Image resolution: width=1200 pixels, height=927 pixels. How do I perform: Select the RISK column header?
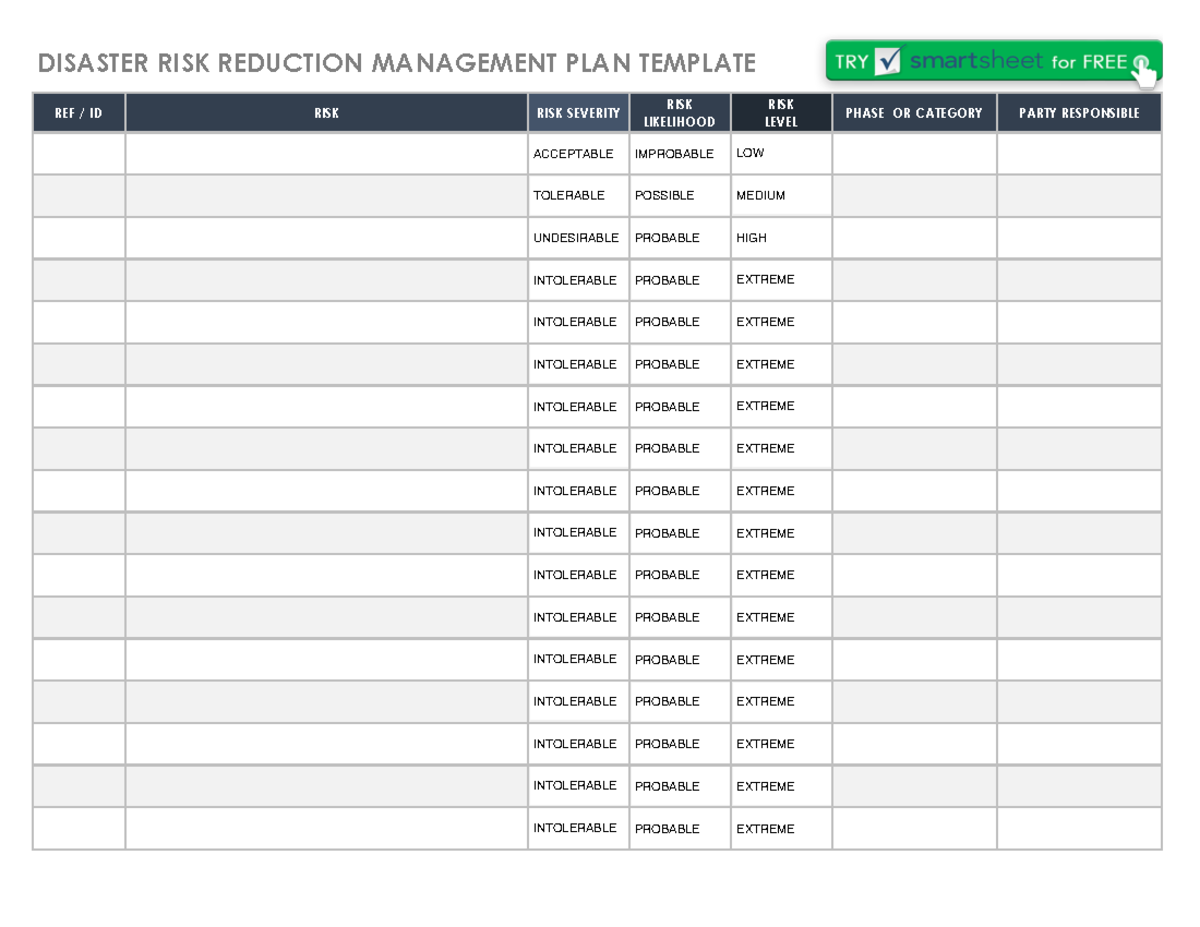327,113
